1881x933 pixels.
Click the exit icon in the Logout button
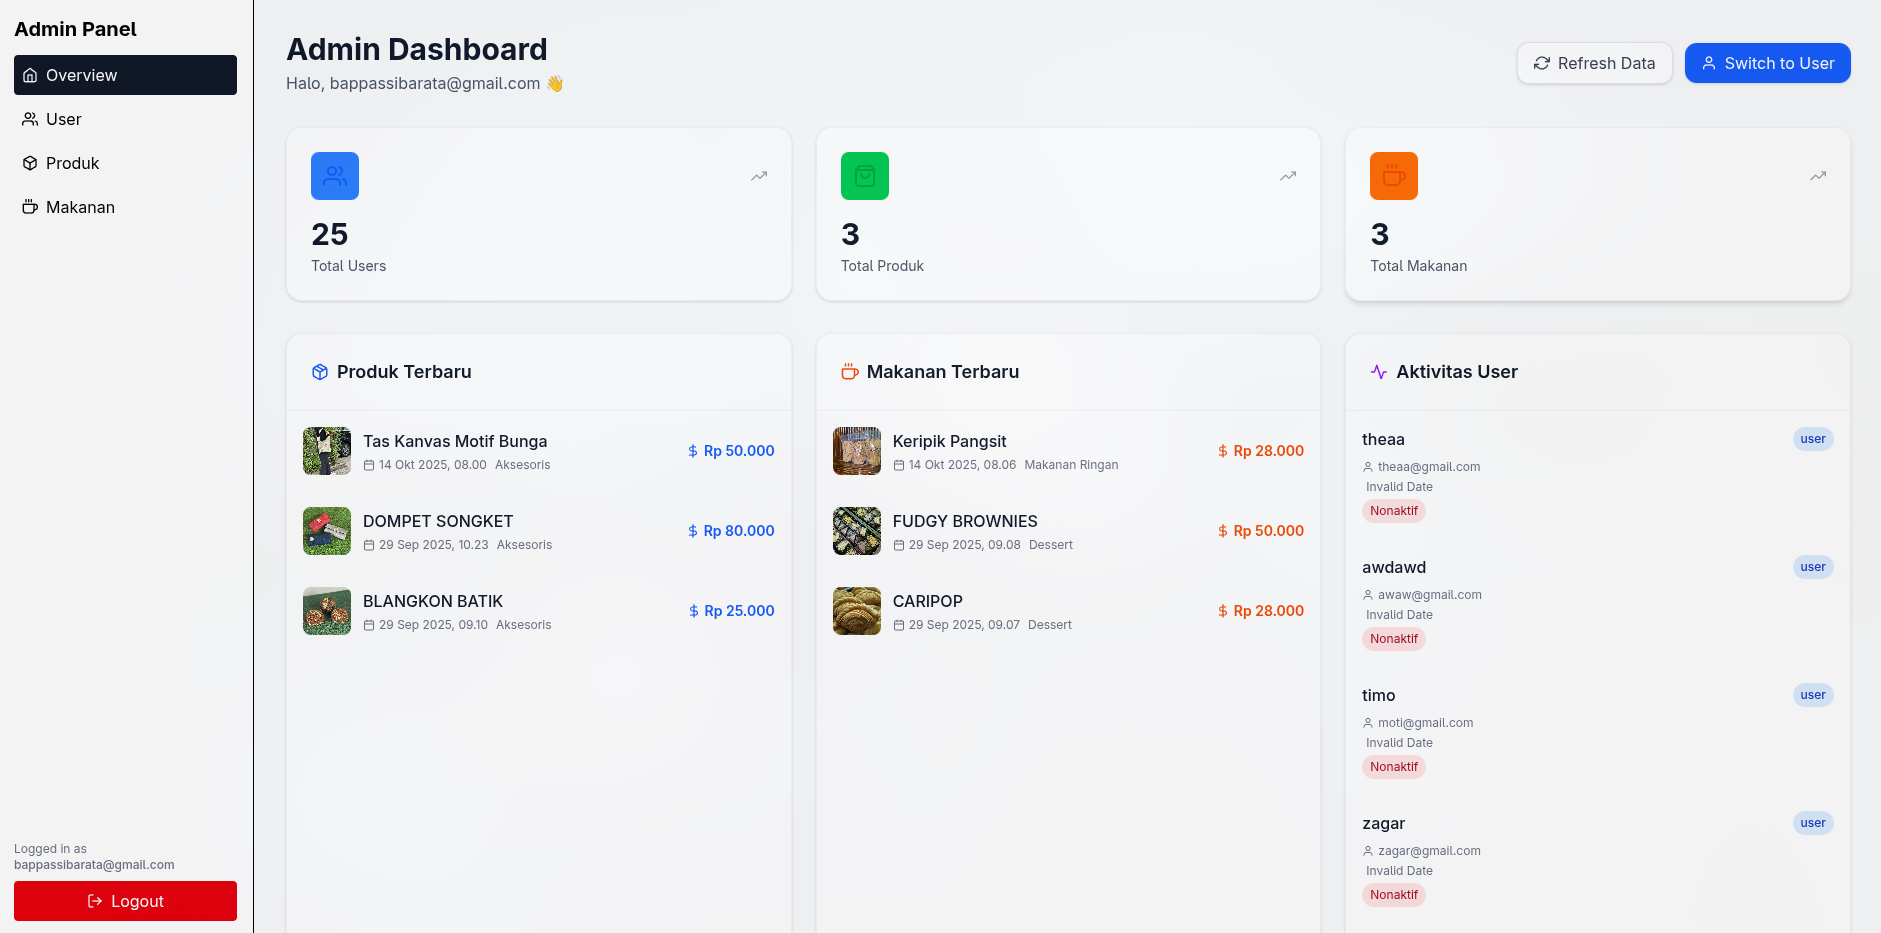click(95, 901)
